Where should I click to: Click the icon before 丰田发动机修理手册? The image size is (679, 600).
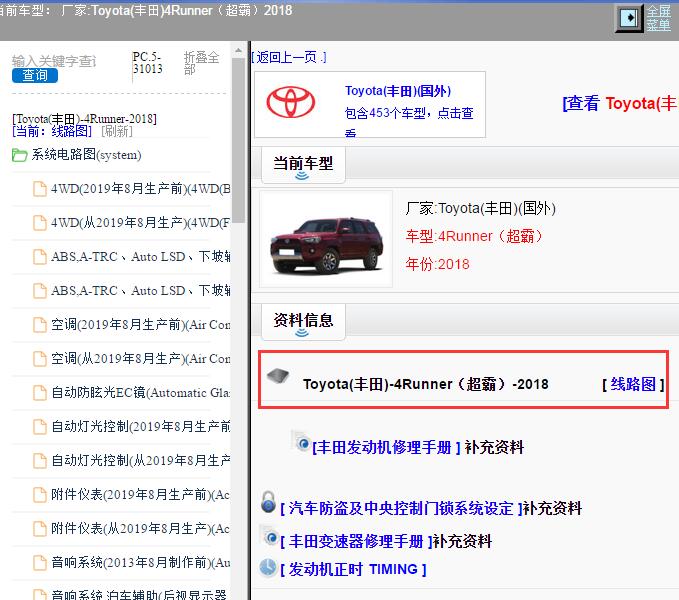click(301, 441)
